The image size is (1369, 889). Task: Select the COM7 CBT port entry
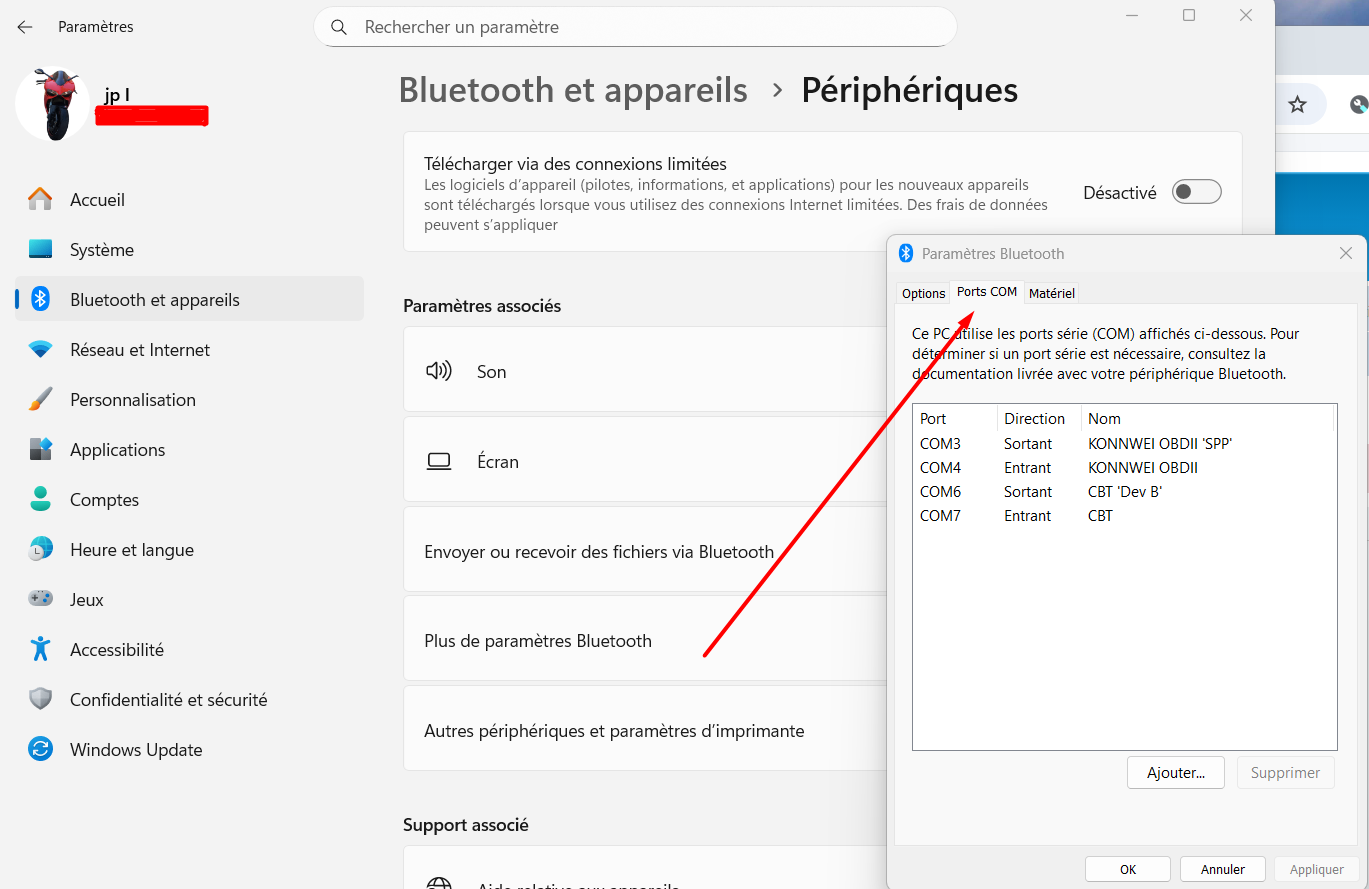[x=1015, y=516]
